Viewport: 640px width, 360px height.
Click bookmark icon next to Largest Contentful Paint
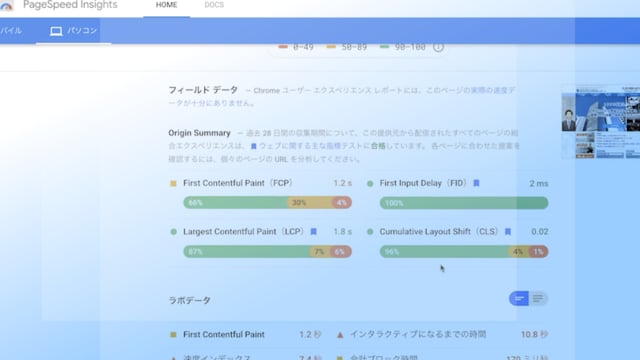click(313, 232)
